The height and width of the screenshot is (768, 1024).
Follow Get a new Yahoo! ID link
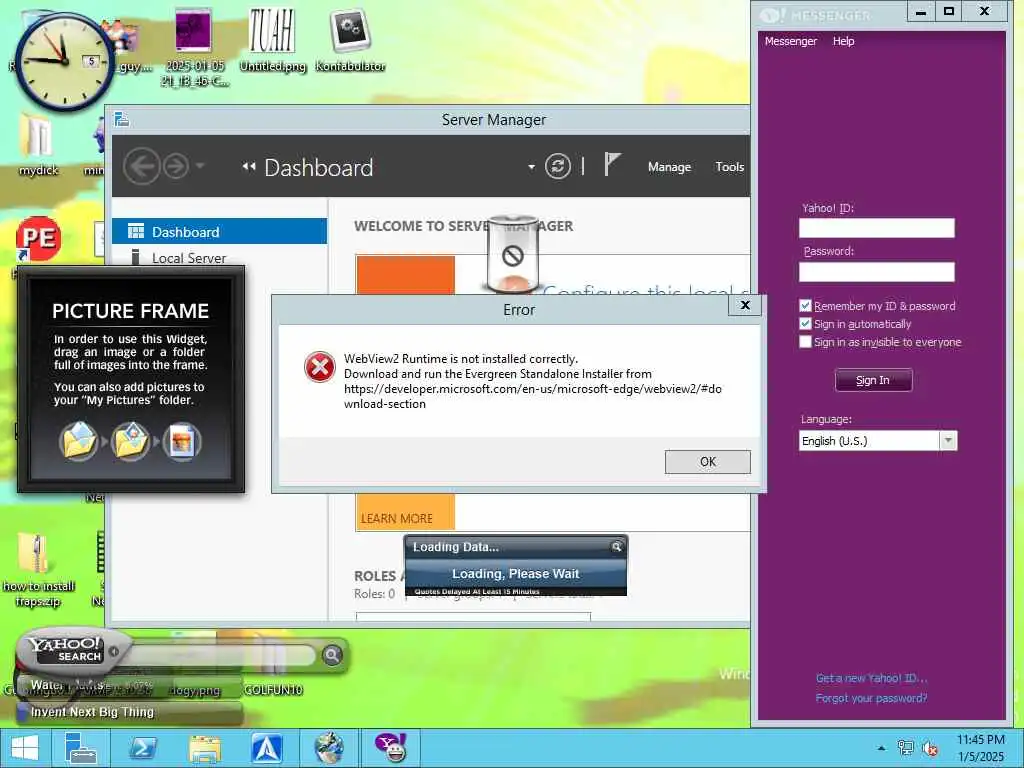(871, 679)
